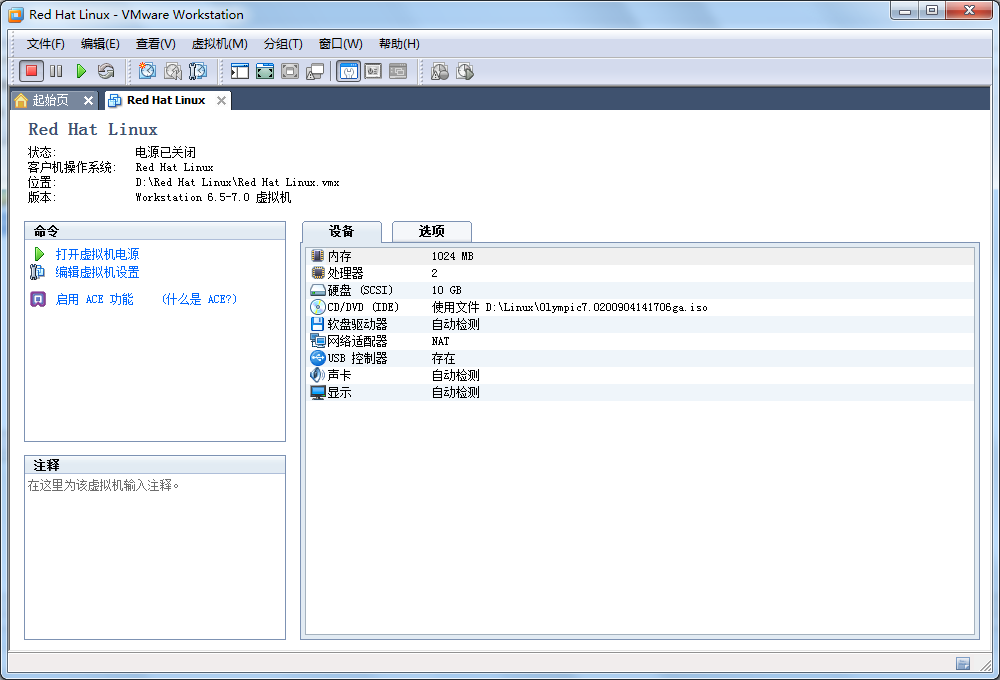
Task: Open the Snapshot Manager toolbar icon
Action: (x=198, y=71)
